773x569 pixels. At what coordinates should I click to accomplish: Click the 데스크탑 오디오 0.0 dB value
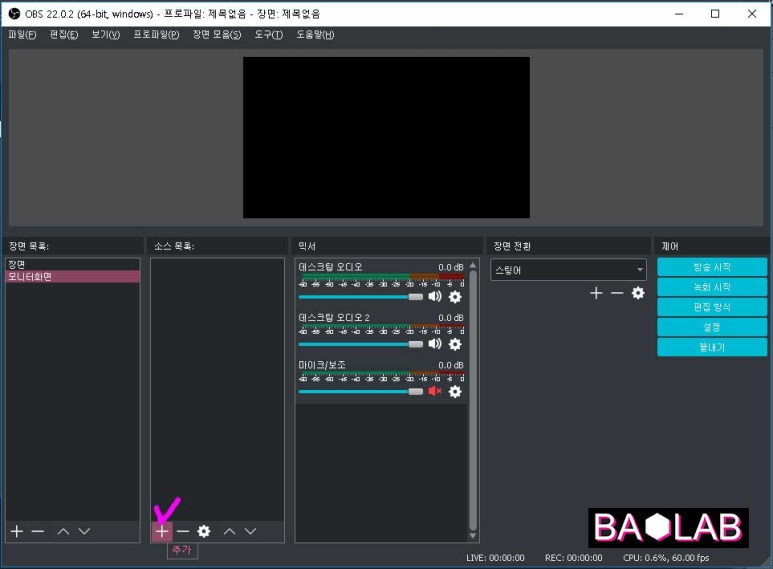(451, 267)
